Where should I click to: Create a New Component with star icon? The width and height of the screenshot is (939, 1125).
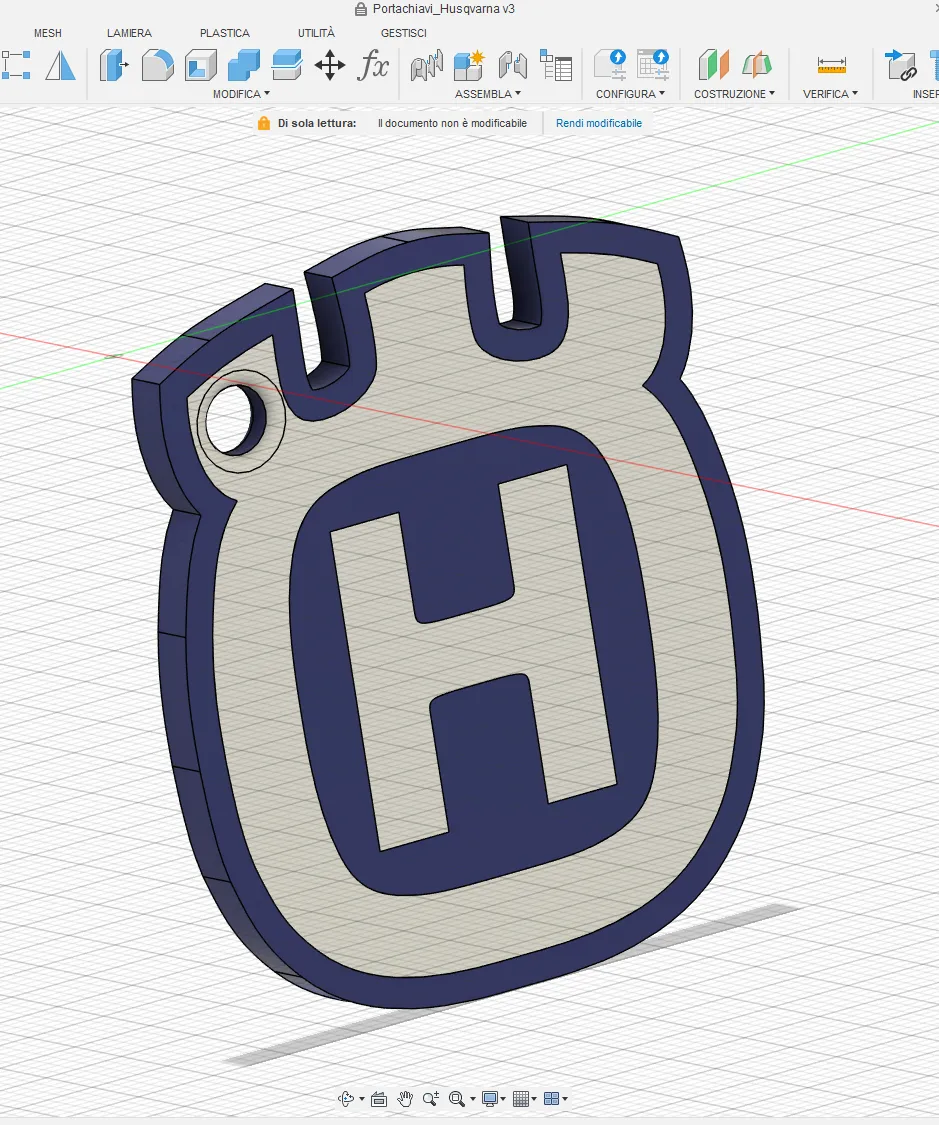tap(470, 66)
